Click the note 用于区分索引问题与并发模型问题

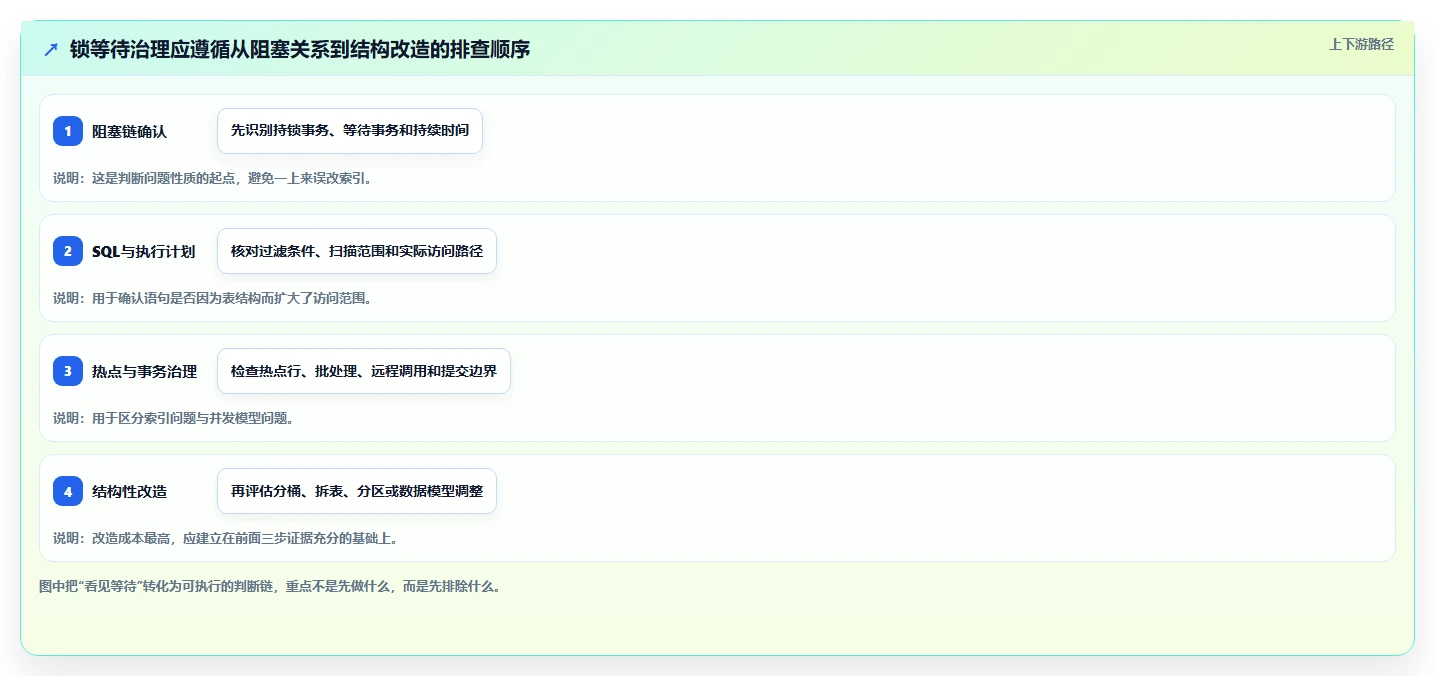[174, 418]
